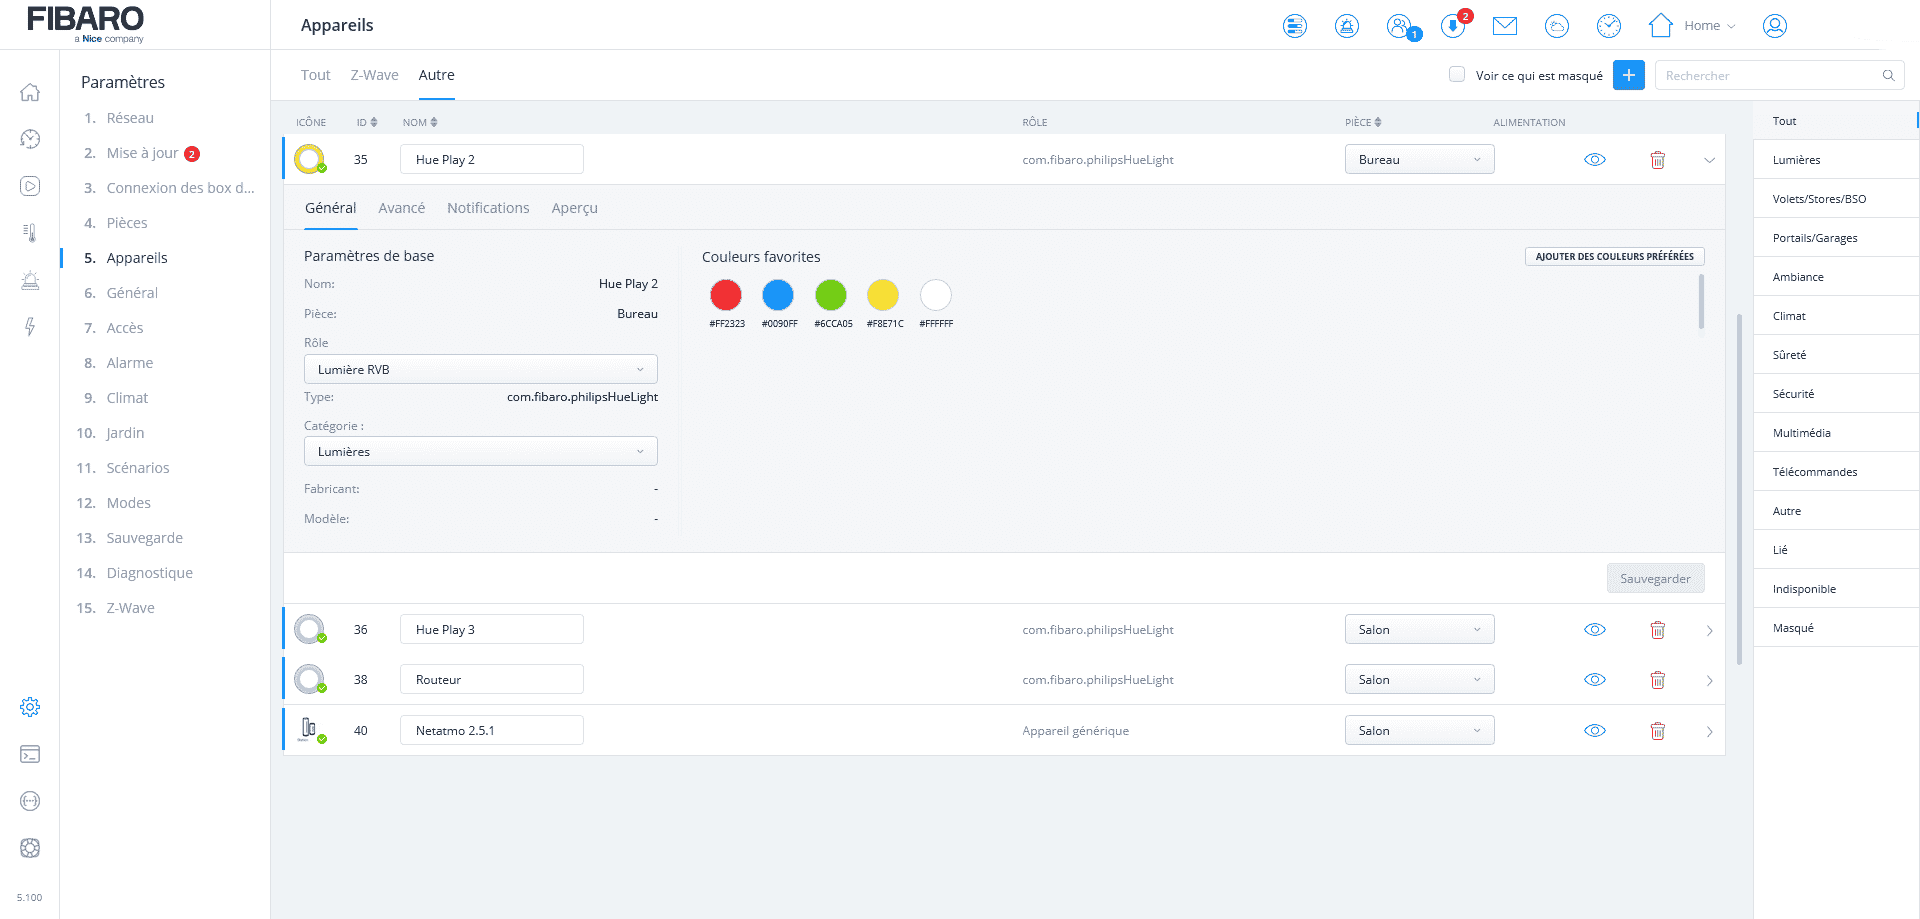Image resolution: width=1920 pixels, height=919 pixels.
Task: Click the settings gear sidebar icon
Action: click(x=30, y=707)
